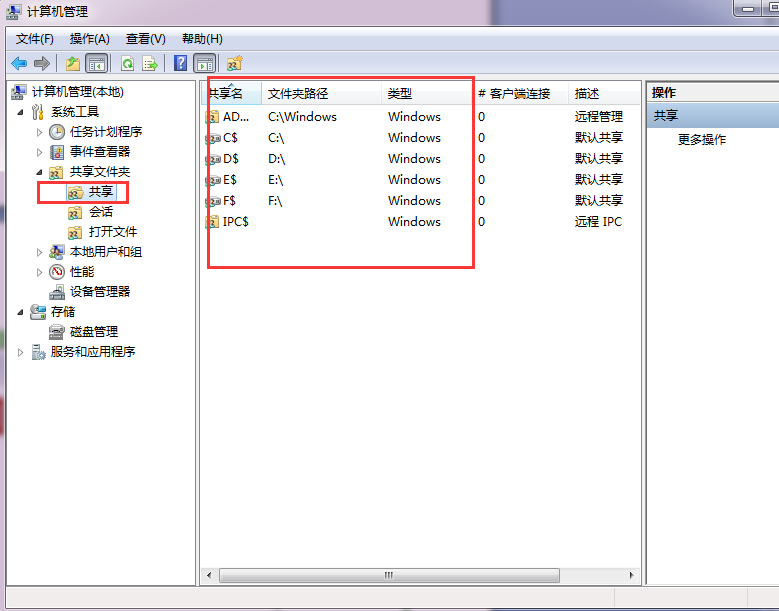779x611 pixels.
Task: Toggle the Show/Hide Console Tree icon
Action: point(97,64)
